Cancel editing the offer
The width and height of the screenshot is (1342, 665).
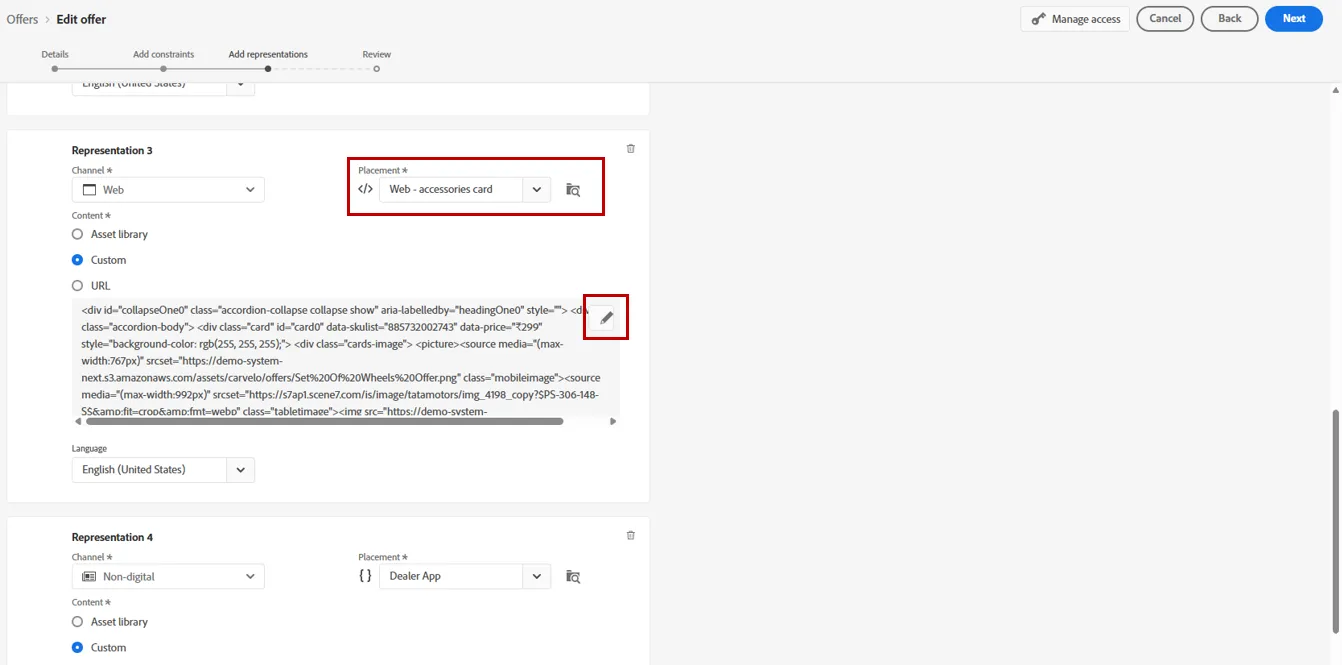1165,19
